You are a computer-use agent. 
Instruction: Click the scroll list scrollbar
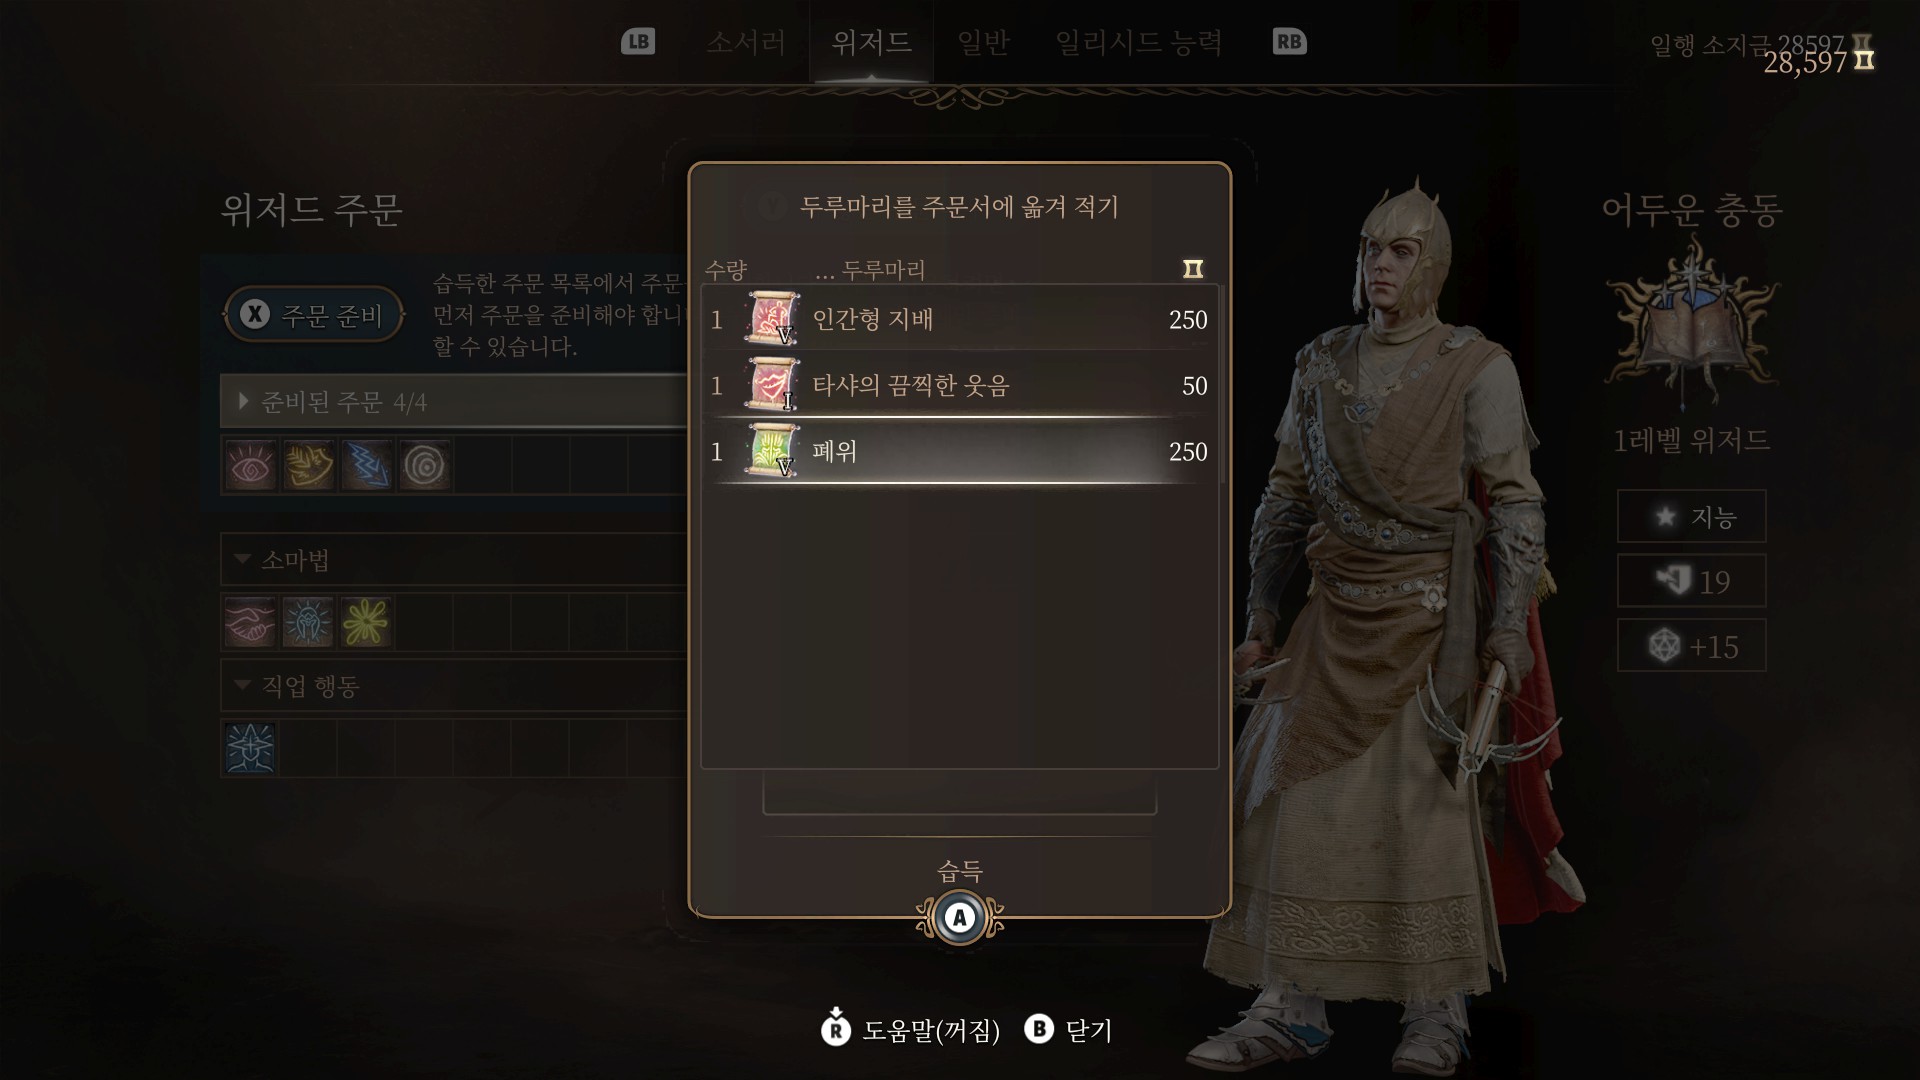point(1222,385)
